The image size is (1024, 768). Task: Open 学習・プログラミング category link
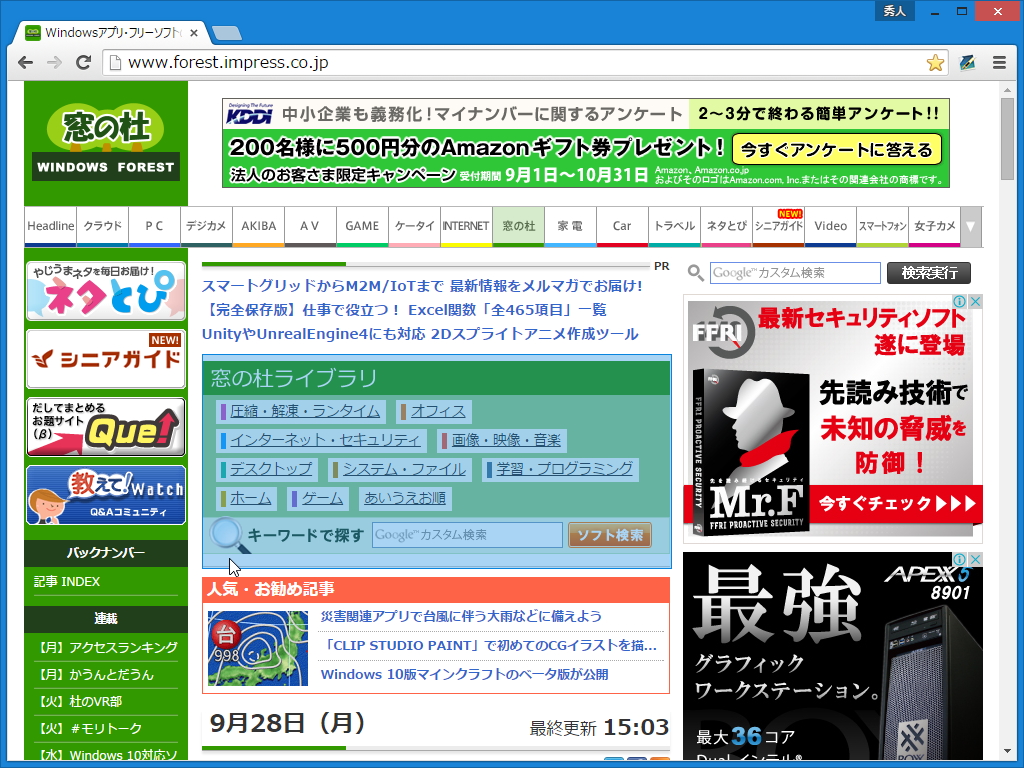[x=565, y=469]
